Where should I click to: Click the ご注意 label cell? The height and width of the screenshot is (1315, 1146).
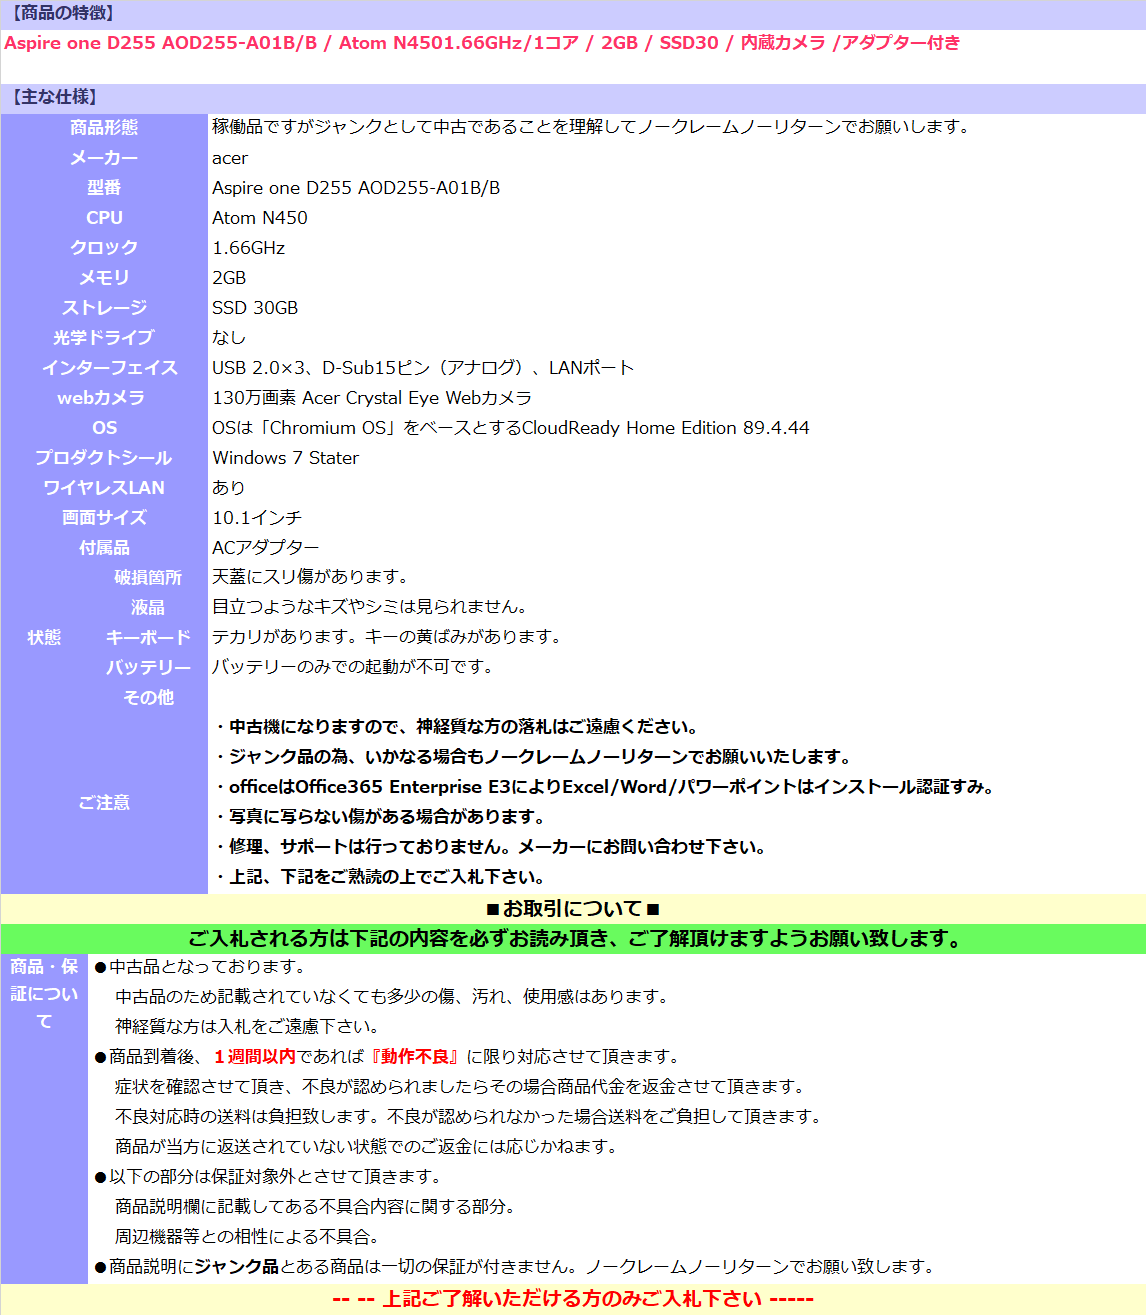point(104,803)
